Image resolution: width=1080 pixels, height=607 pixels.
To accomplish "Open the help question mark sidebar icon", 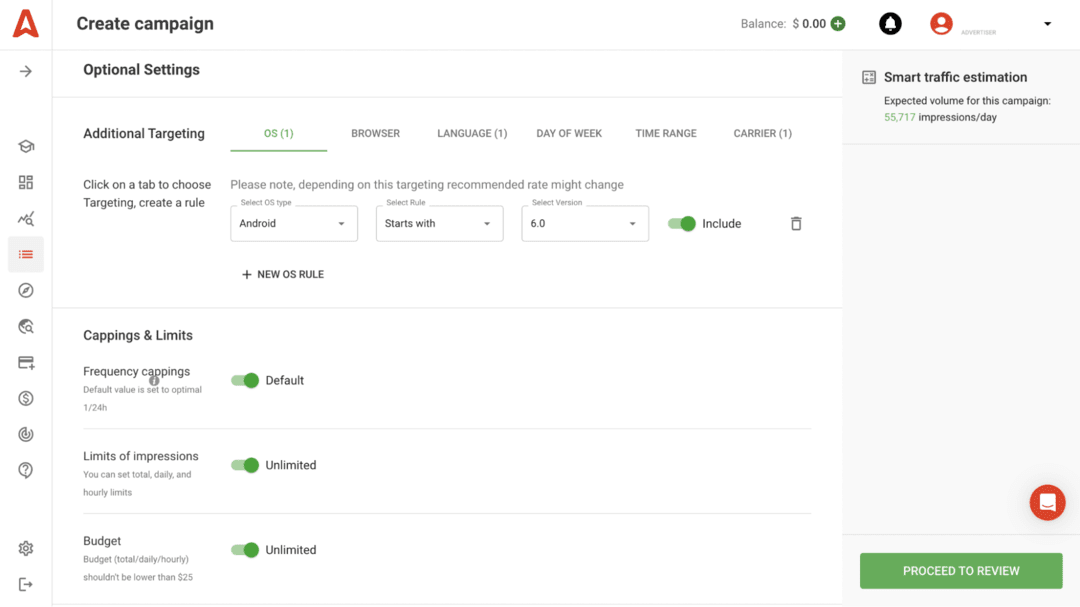I will pos(26,470).
